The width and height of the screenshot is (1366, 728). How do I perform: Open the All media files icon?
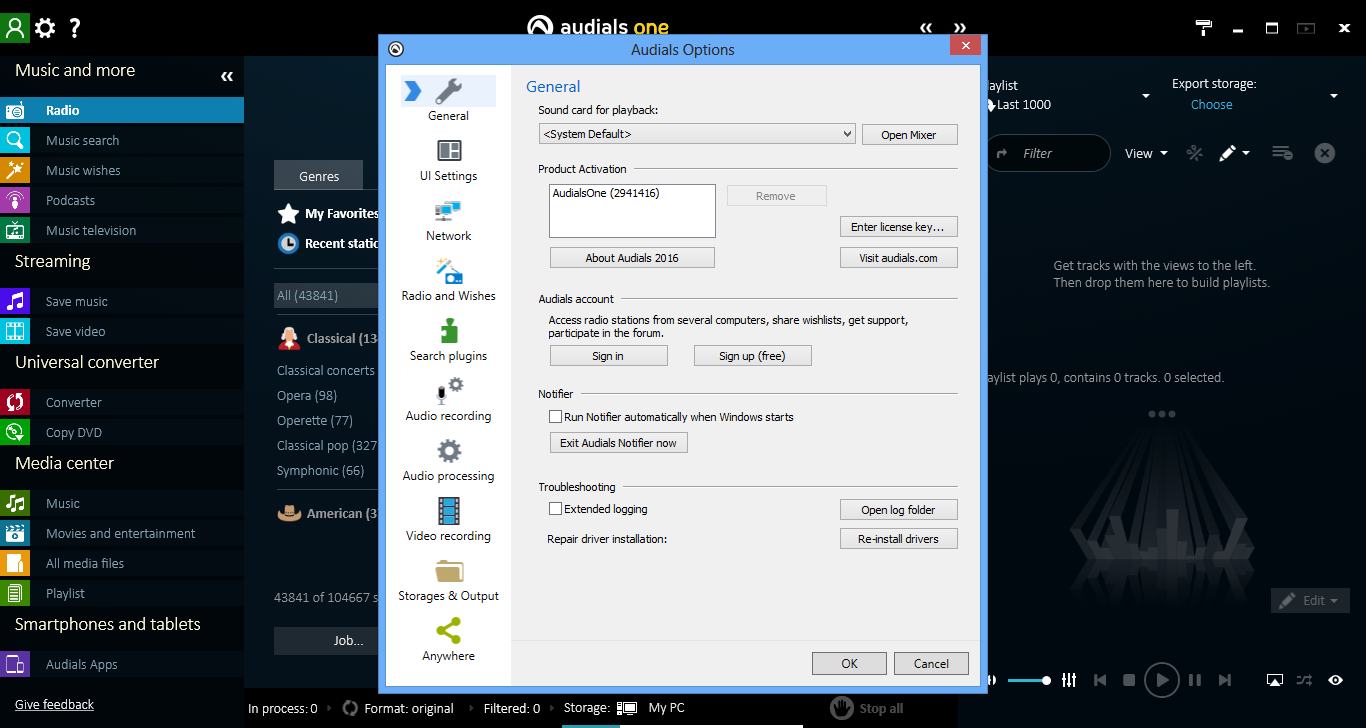15,563
